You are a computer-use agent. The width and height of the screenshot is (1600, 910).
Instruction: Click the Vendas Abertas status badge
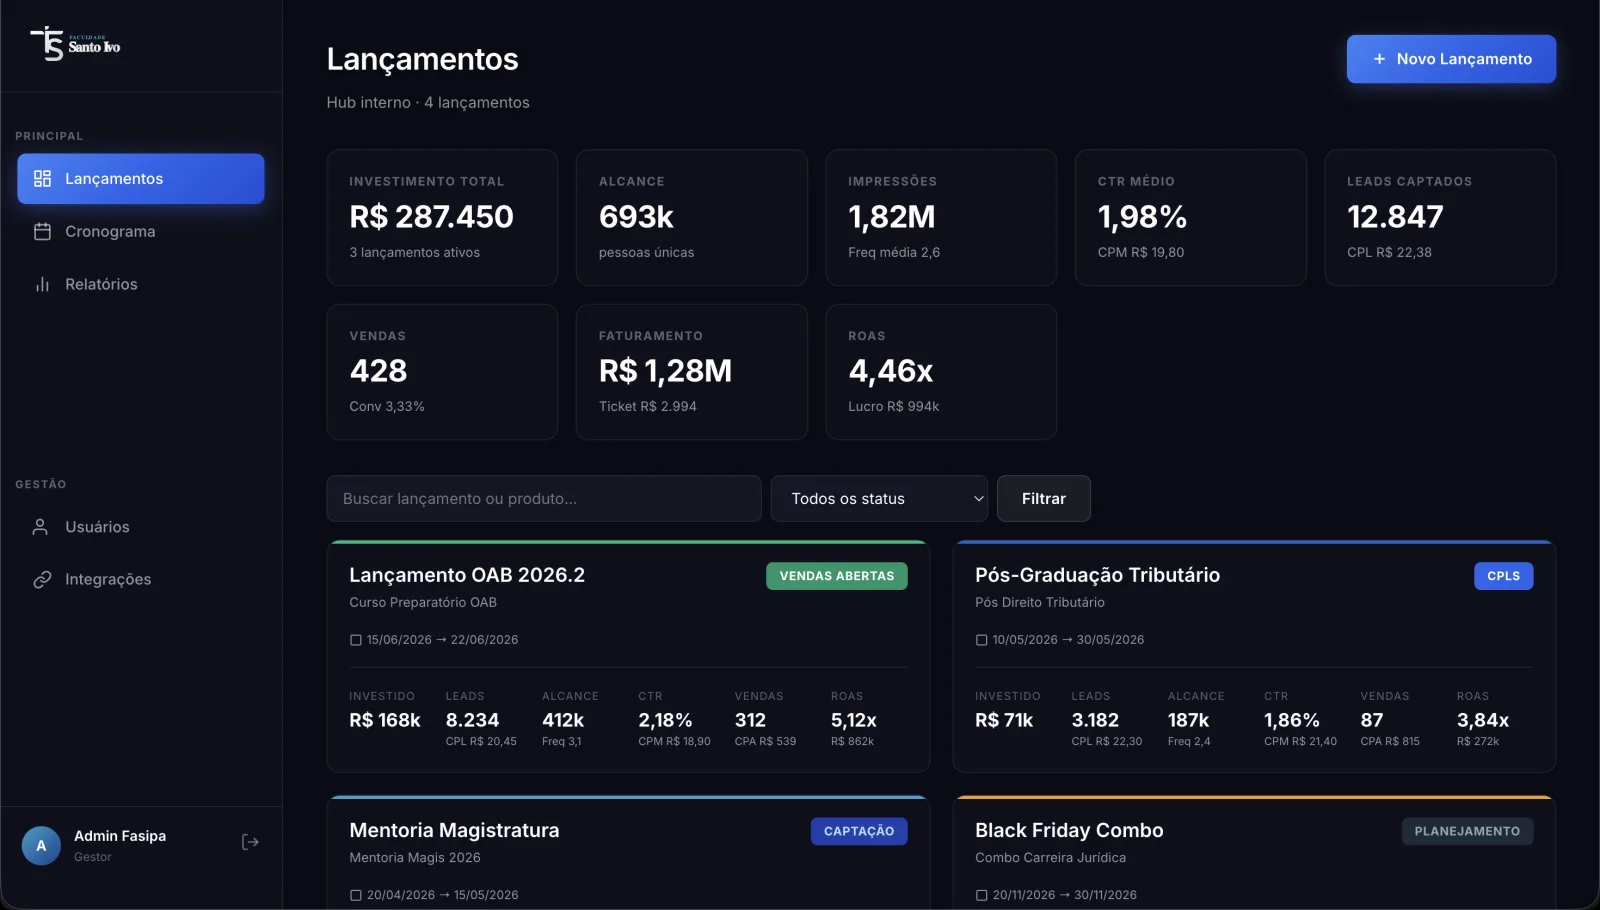pyautogui.click(x=837, y=576)
